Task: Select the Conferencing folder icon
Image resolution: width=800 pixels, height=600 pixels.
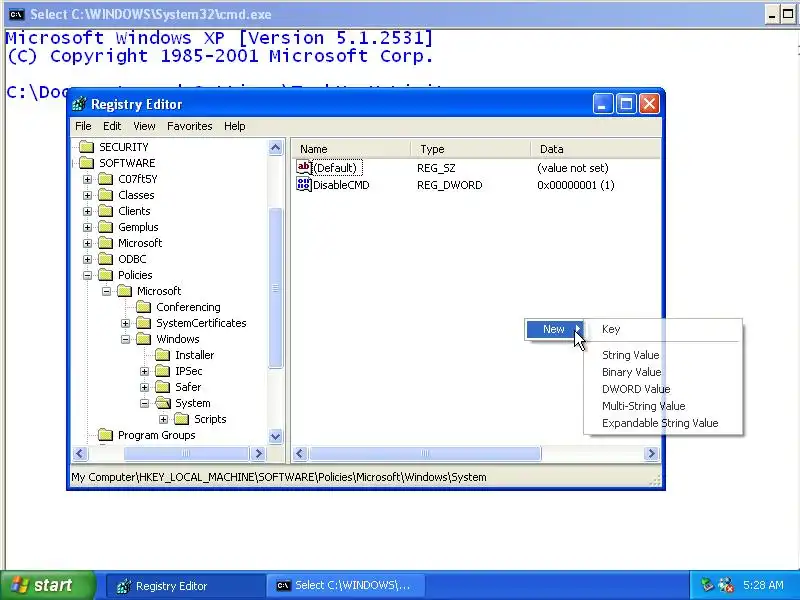Action: [144, 307]
